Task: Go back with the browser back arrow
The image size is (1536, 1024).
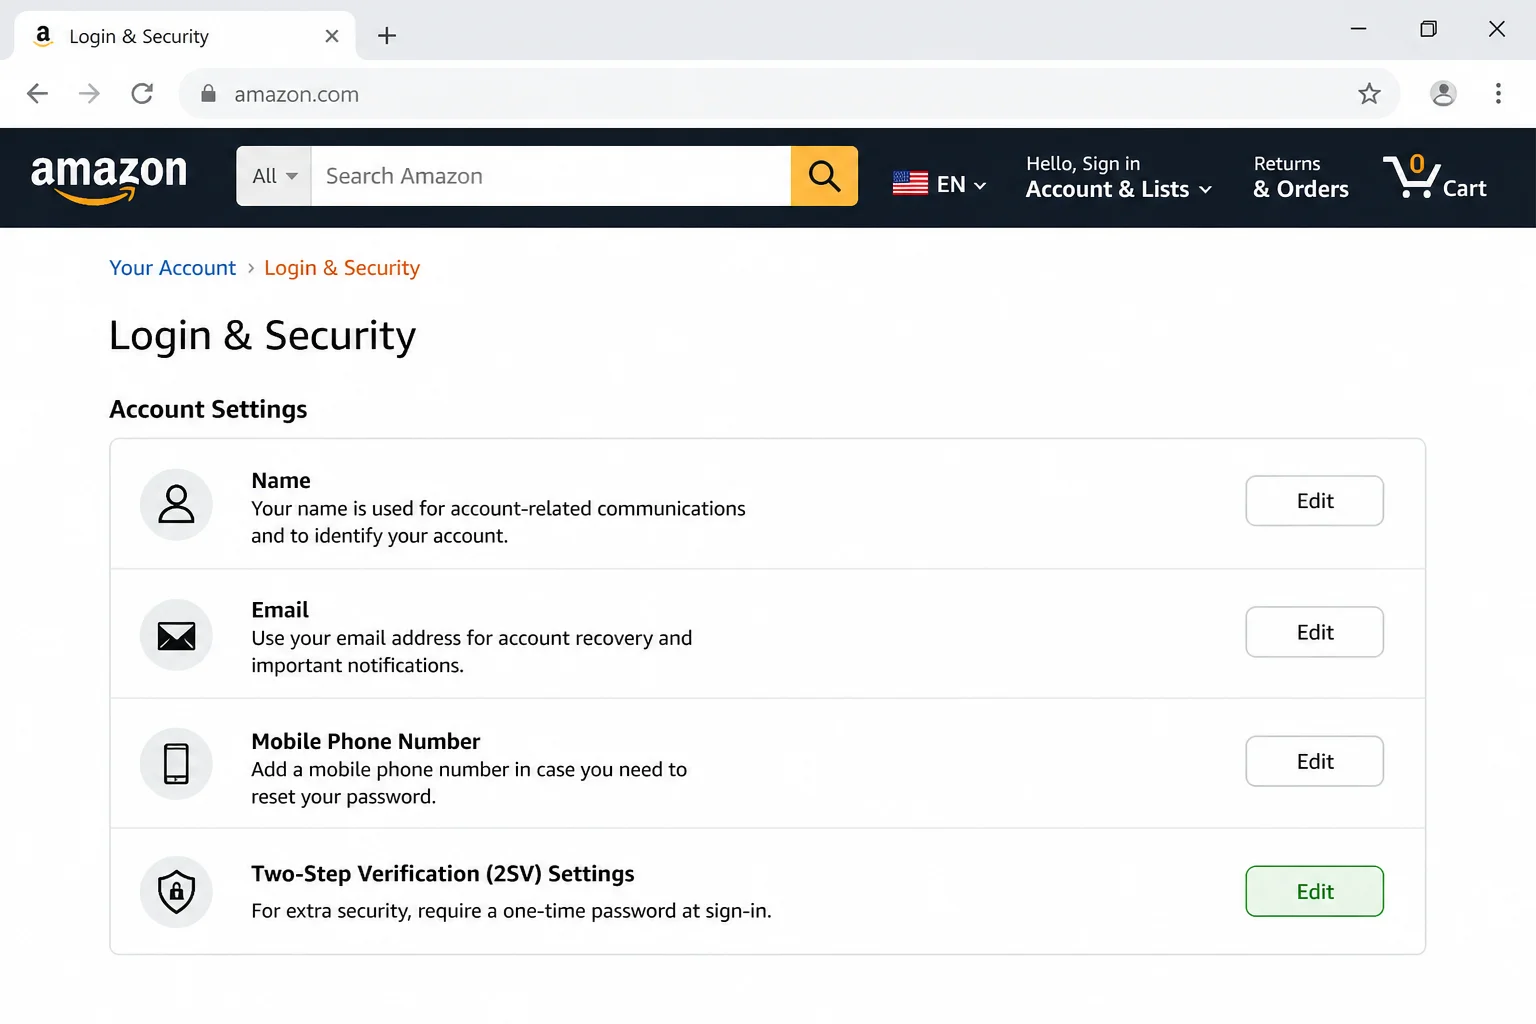Action: coord(37,94)
